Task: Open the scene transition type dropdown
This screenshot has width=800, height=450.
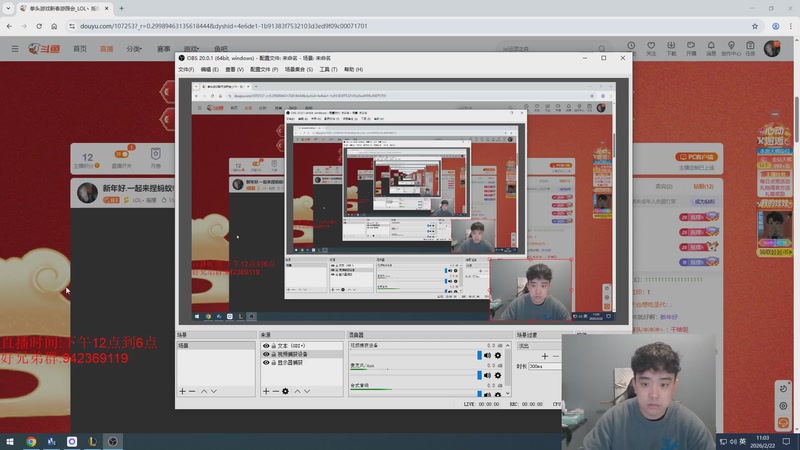Action: point(539,346)
